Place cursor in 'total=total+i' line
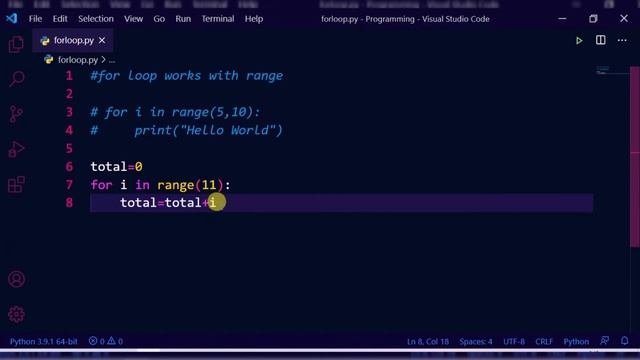The width and height of the screenshot is (640, 360). pyautogui.click(x=168, y=202)
